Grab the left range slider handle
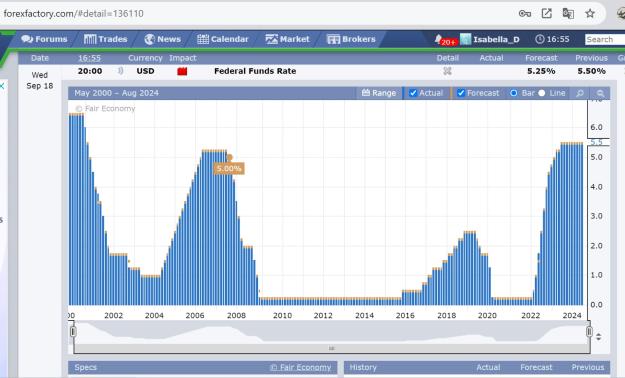The width and height of the screenshot is (625, 378). pos(73,332)
